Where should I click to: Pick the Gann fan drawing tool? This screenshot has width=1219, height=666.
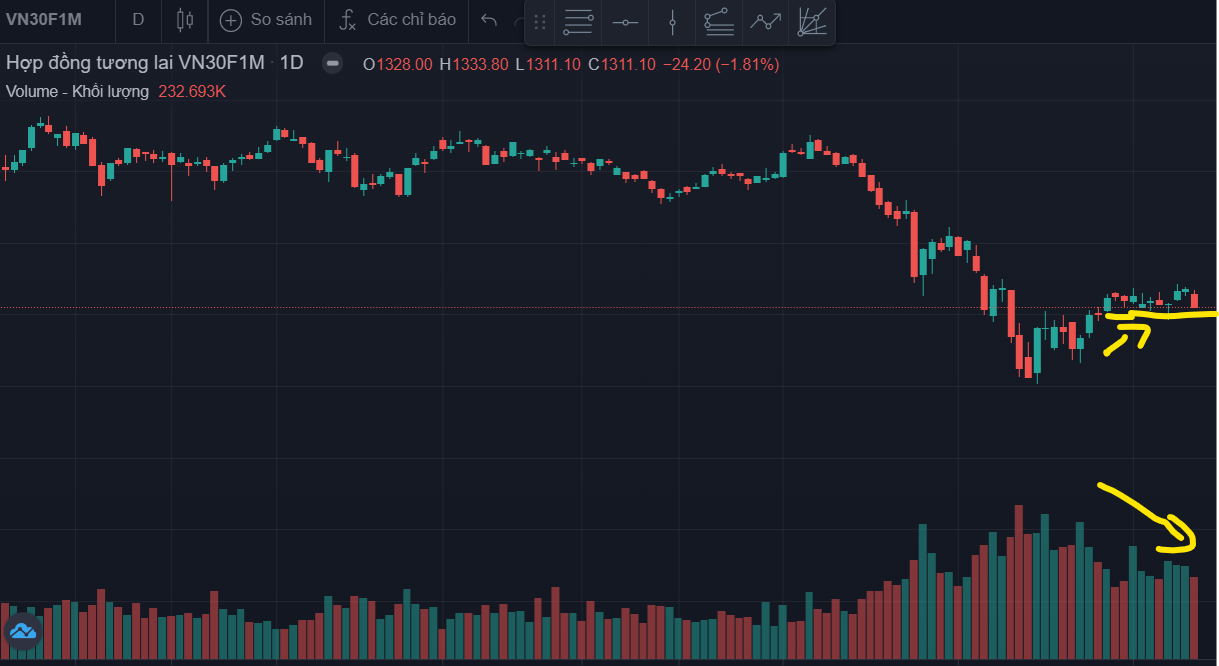click(811, 22)
